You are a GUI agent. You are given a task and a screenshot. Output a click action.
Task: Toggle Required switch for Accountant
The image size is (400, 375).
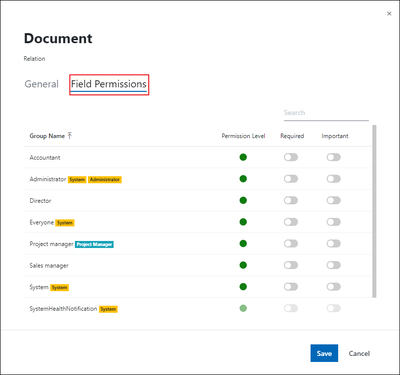coord(291,157)
